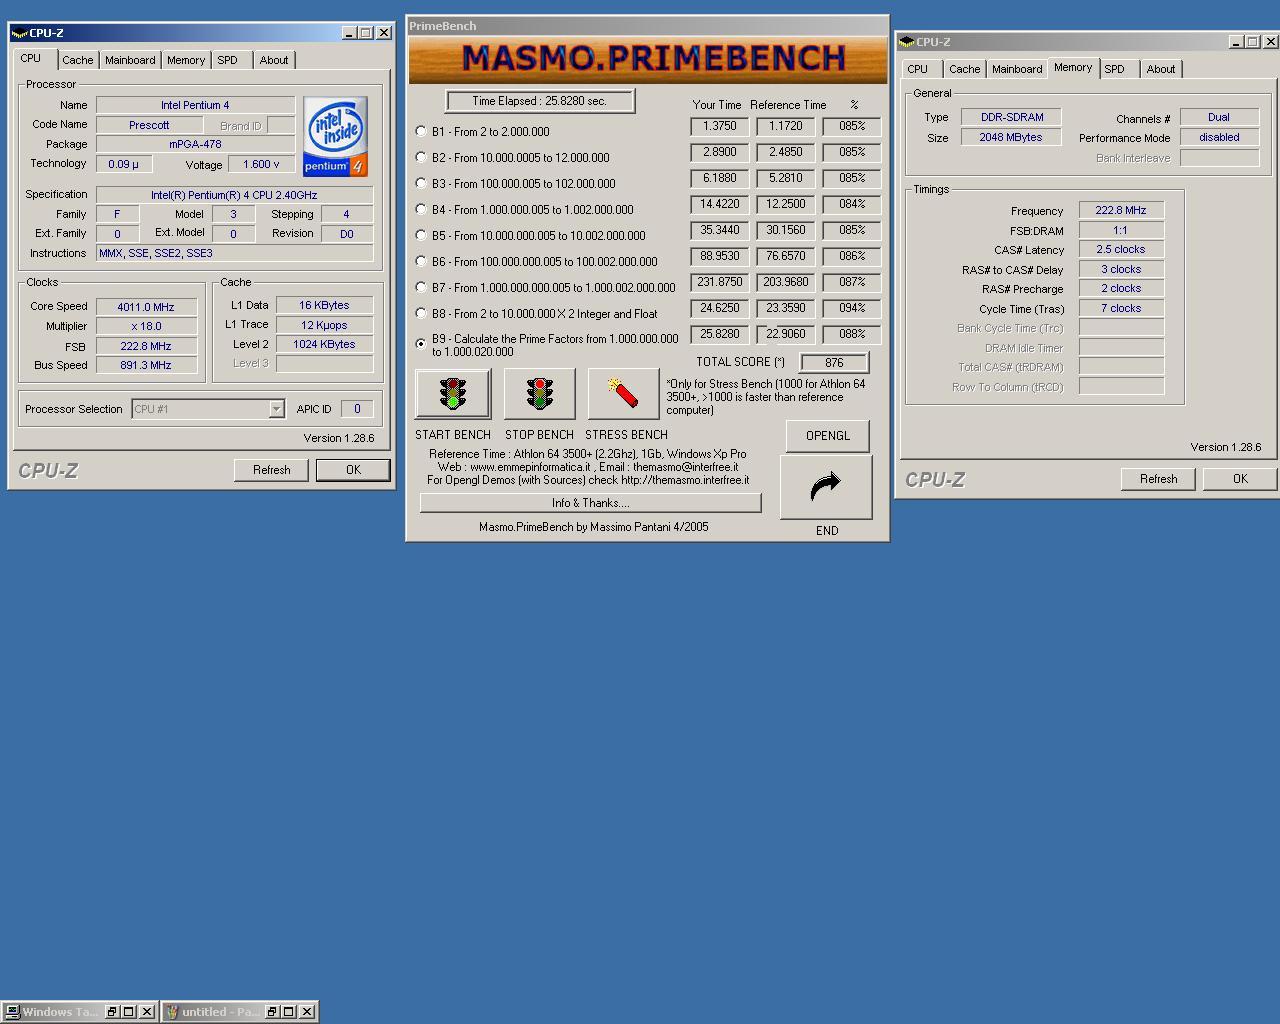Click Refresh in right CPU-Z memory window
Screen dimensions: 1280x1024
pyautogui.click(x=1159, y=479)
